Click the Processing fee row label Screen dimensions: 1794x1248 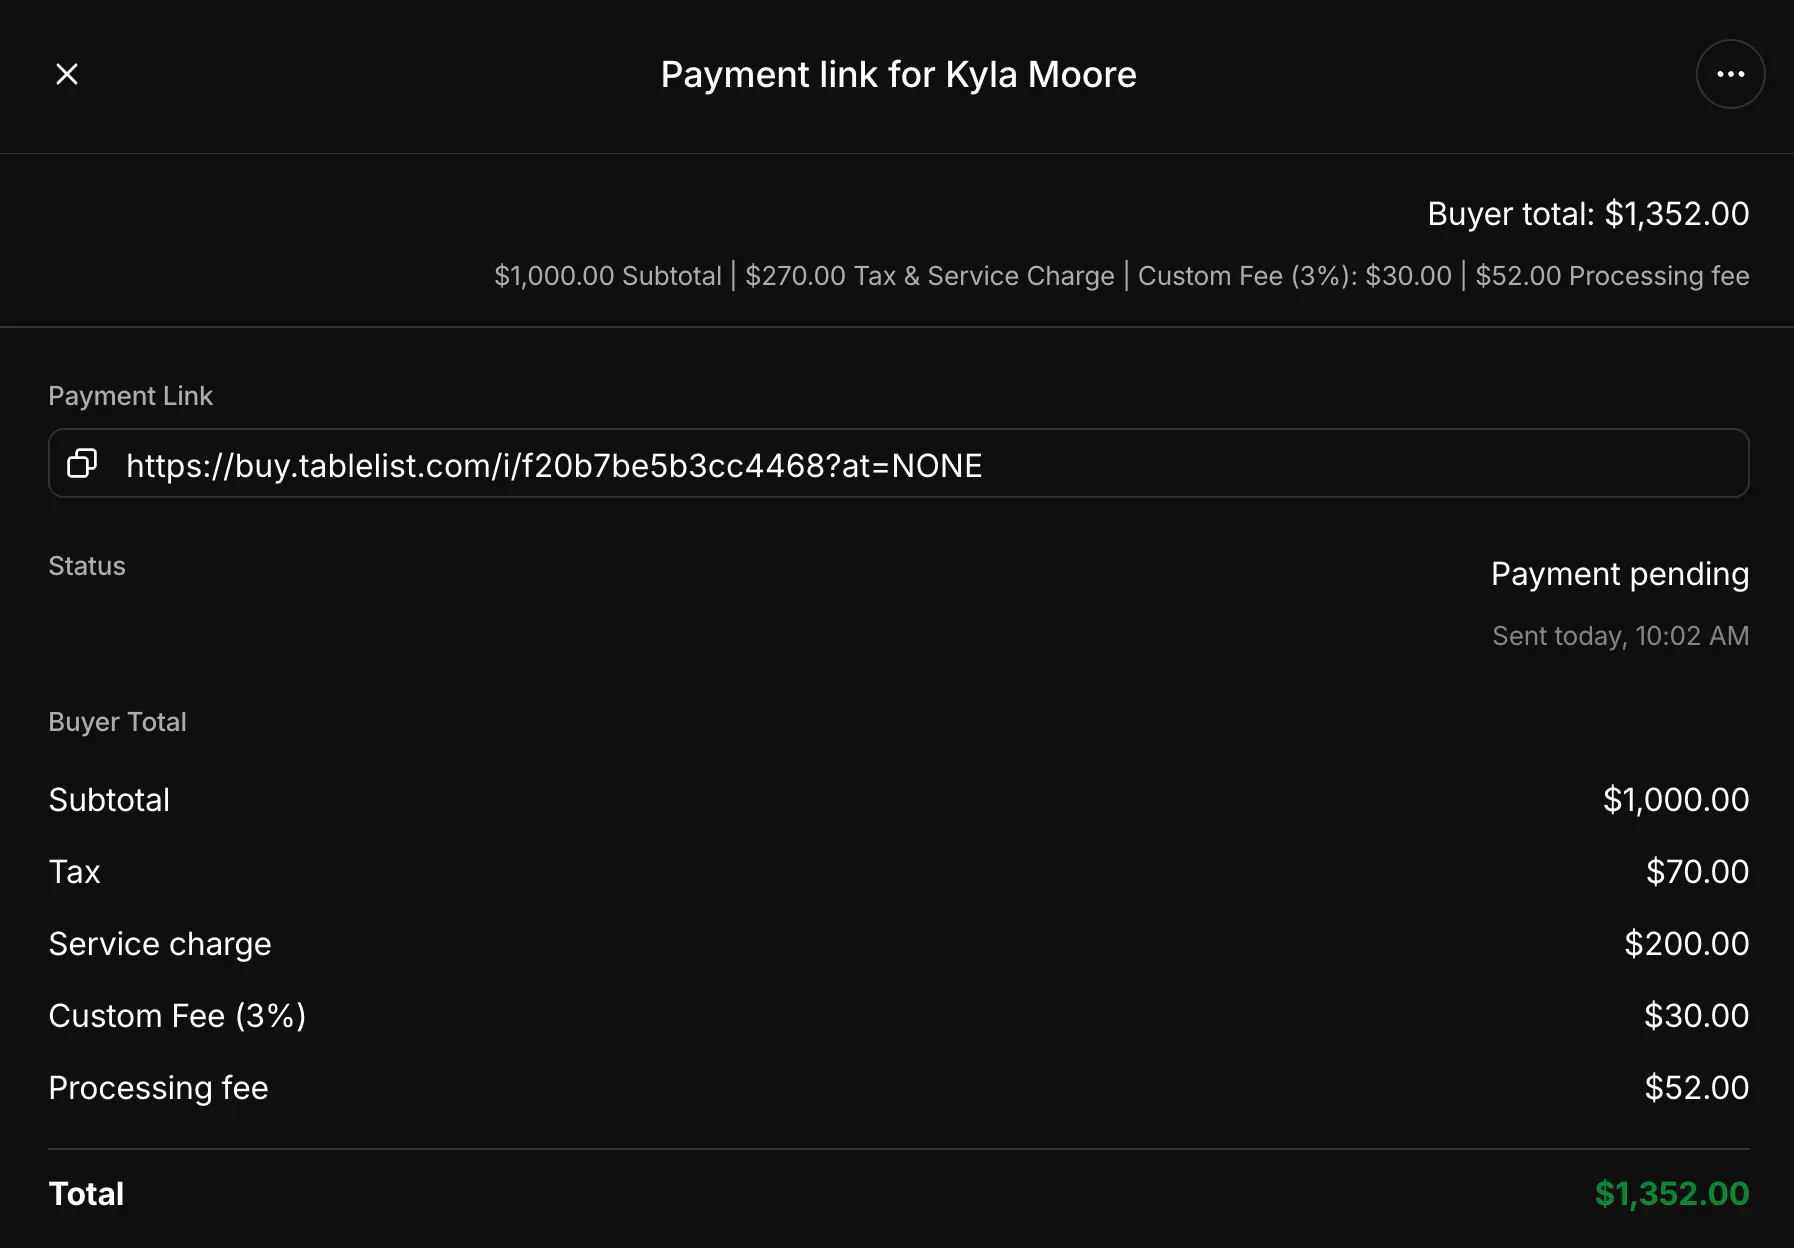158,1088
